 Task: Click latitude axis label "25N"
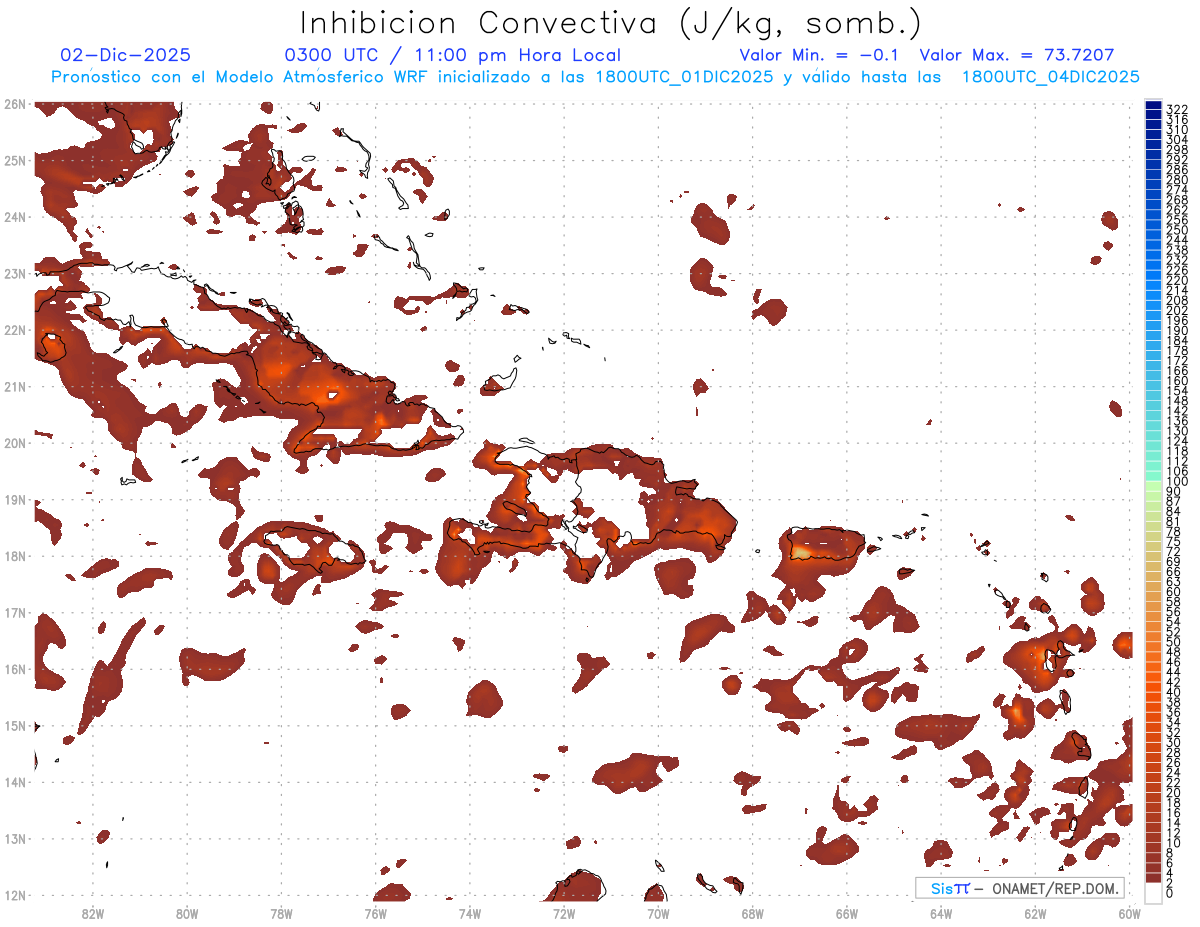point(14,160)
